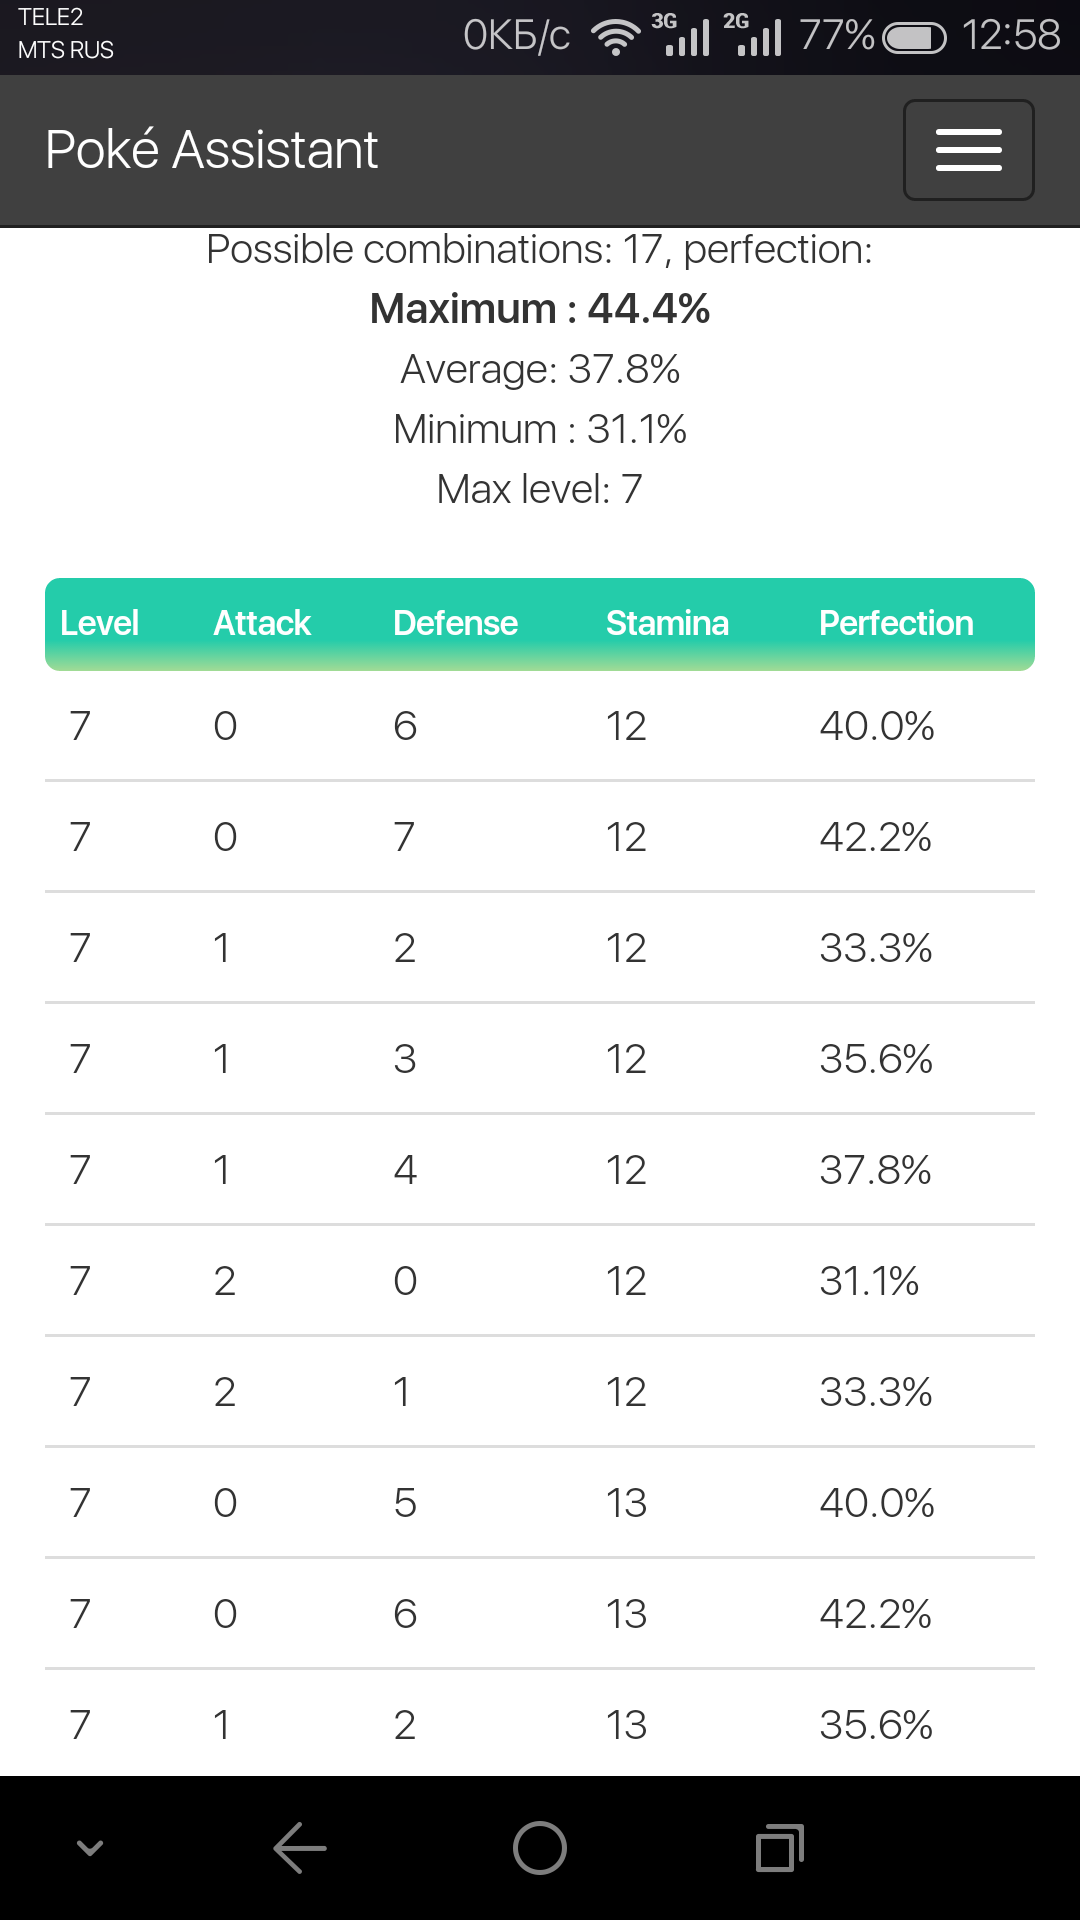The width and height of the screenshot is (1080, 1920).
Task: Click the Perfection column header
Action: pyautogui.click(x=896, y=623)
